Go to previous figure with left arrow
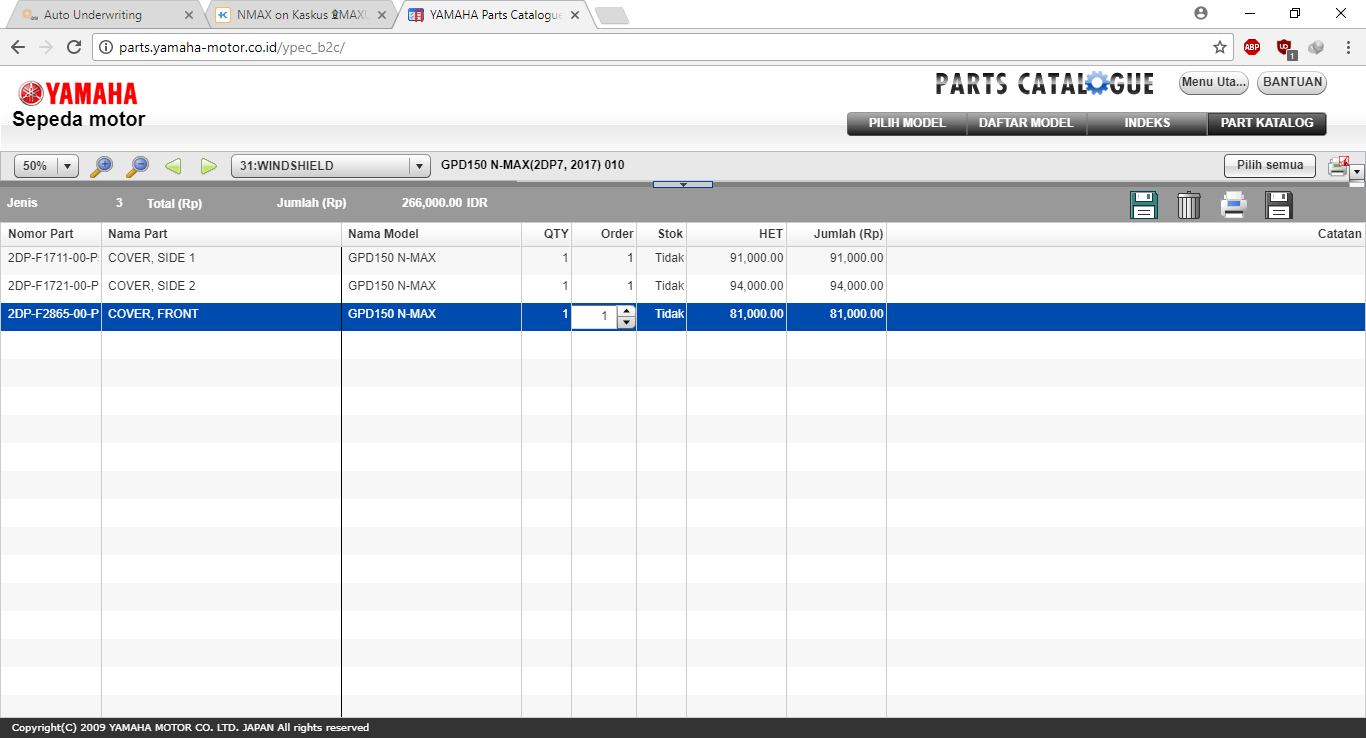The width and height of the screenshot is (1366, 738). [x=173, y=166]
